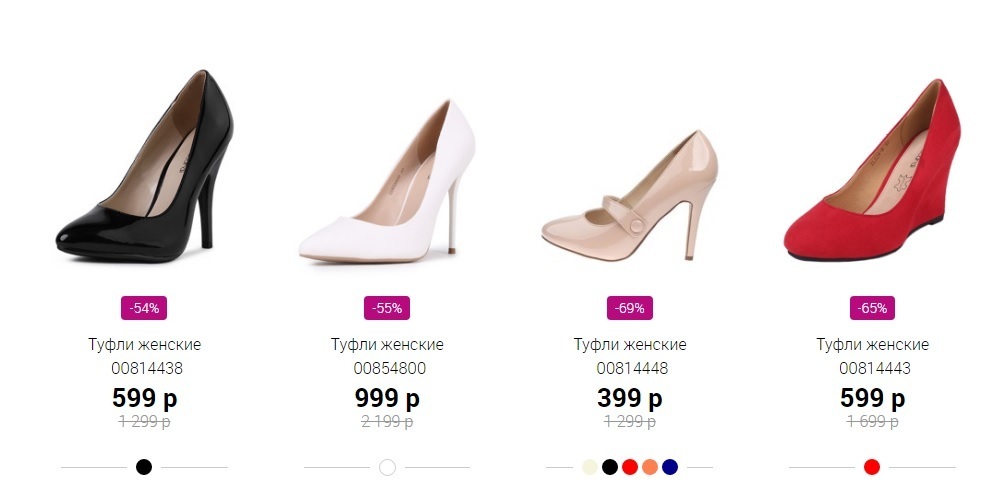The image size is (999, 490).
Task: Open the red wedge shoe image
Action: click(x=872, y=175)
